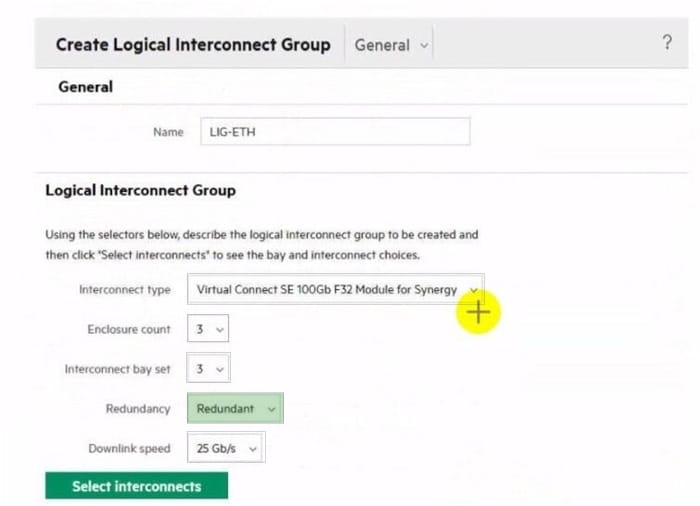700x506 pixels.
Task: Click the Select interconnects button
Action: (x=136, y=486)
